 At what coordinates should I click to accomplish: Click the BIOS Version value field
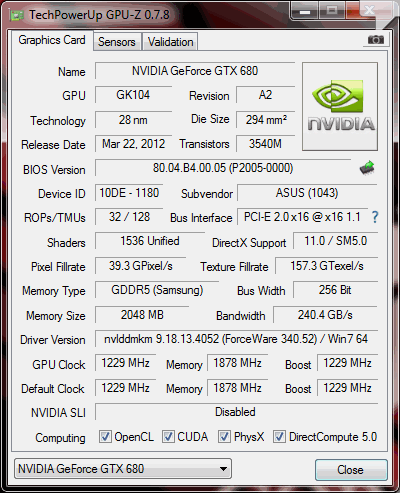pos(223,168)
